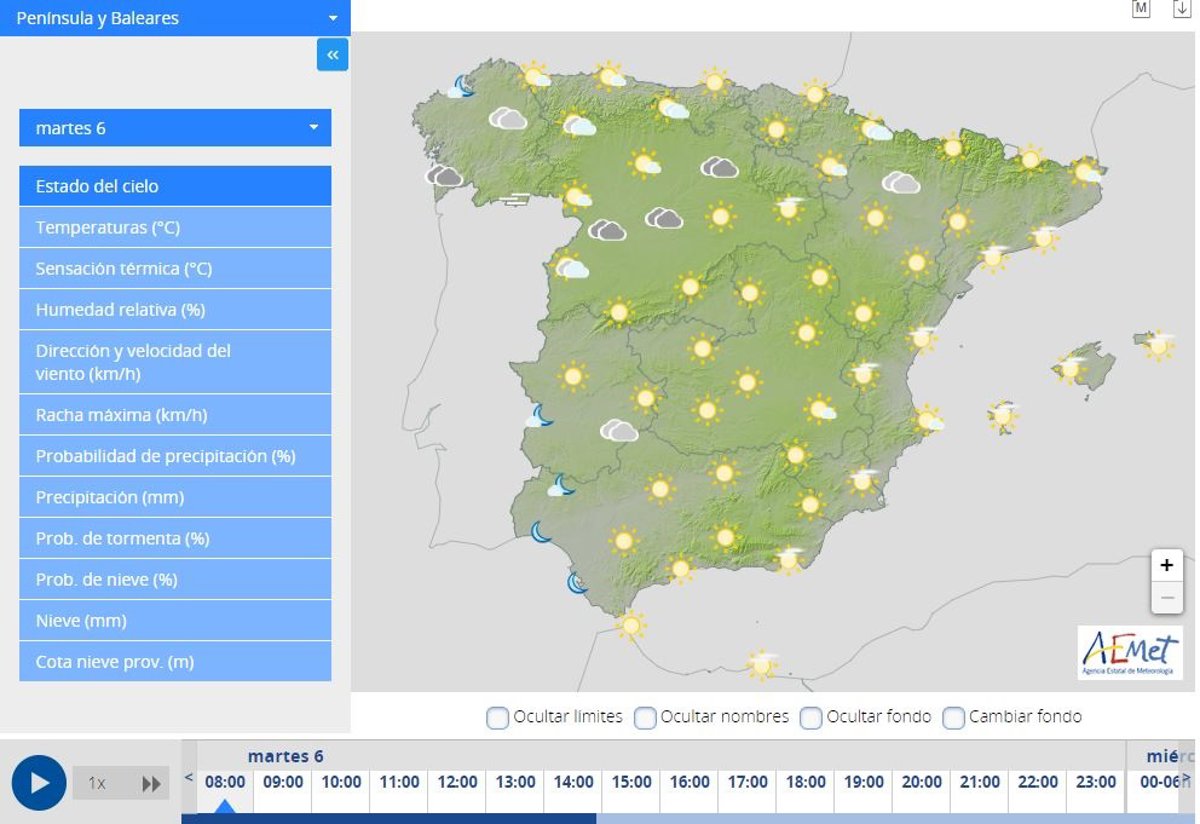Toggle the Ocultar nombres checkbox
Viewport: 1200px width, 824px height.
click(645, 717)
